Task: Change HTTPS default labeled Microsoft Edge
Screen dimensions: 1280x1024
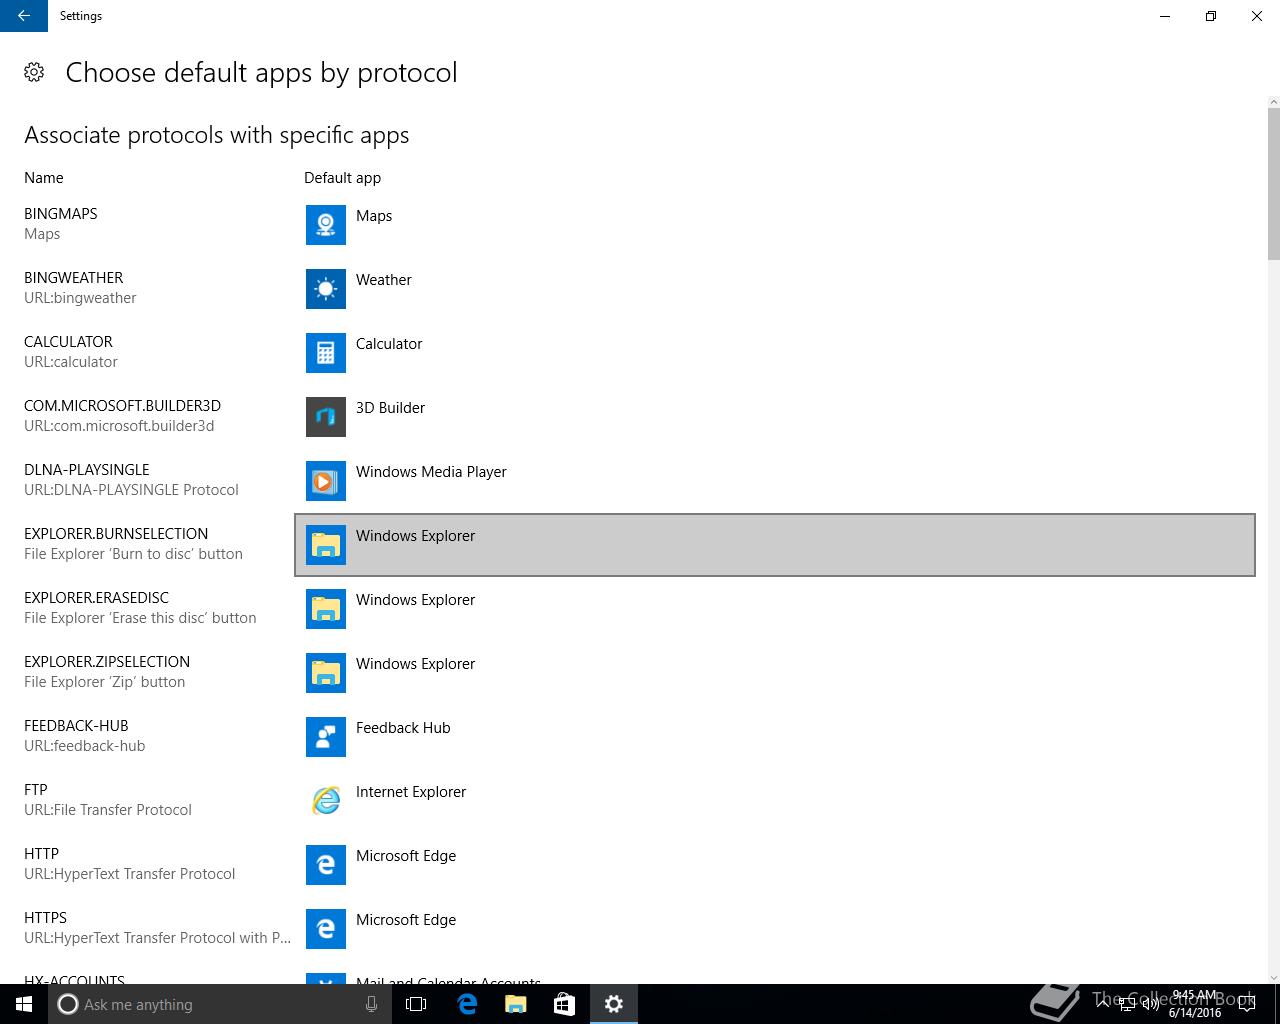Action: tap(406, 920)
